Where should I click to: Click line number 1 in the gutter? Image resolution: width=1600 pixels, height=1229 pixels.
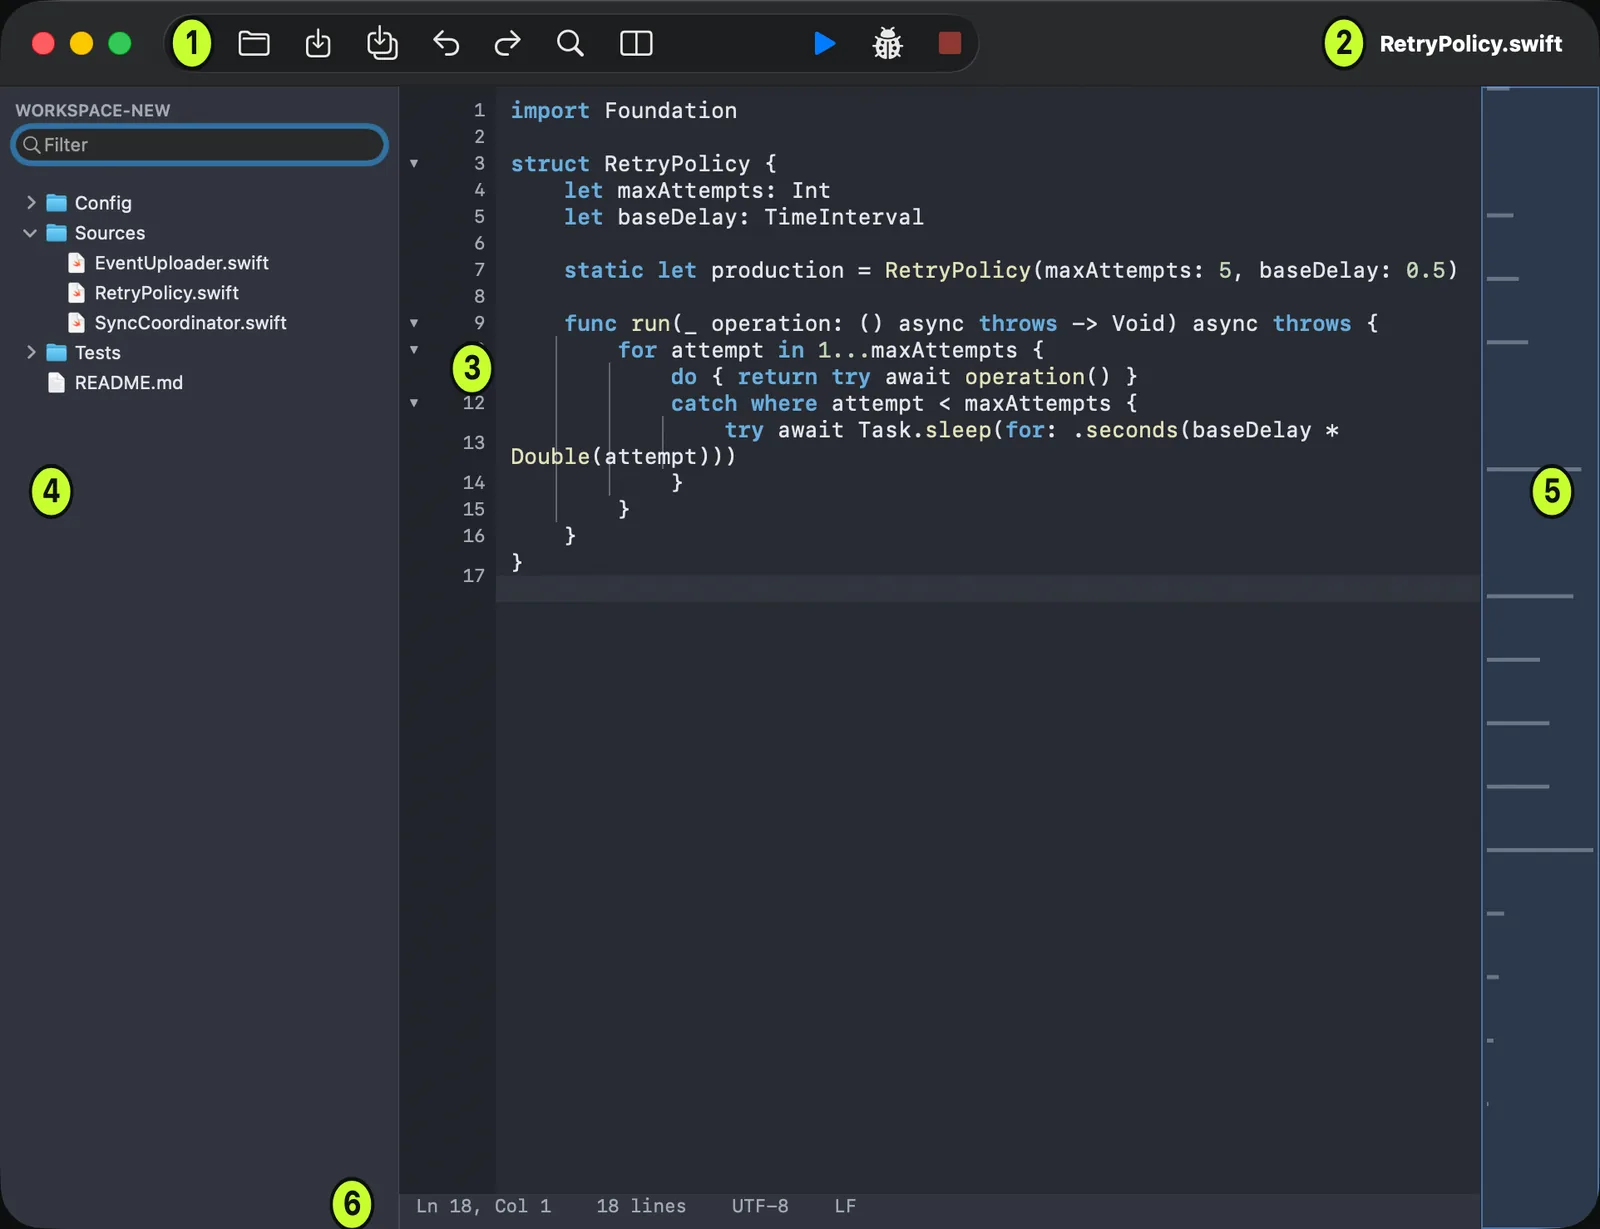[x=479, y=110]
